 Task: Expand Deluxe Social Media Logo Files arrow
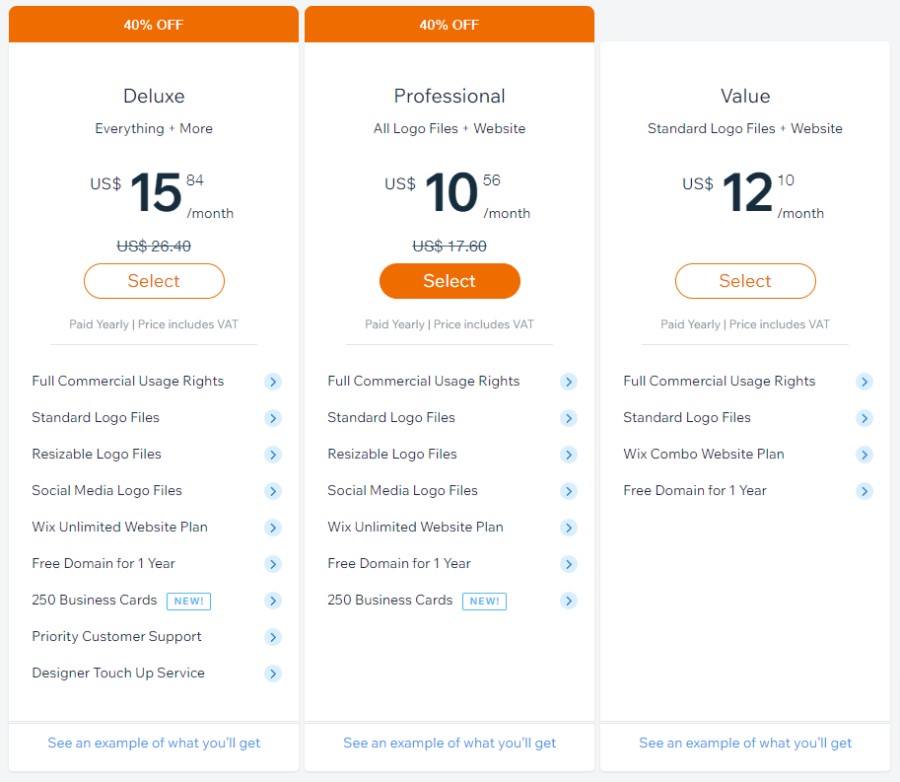coord(273,491)
